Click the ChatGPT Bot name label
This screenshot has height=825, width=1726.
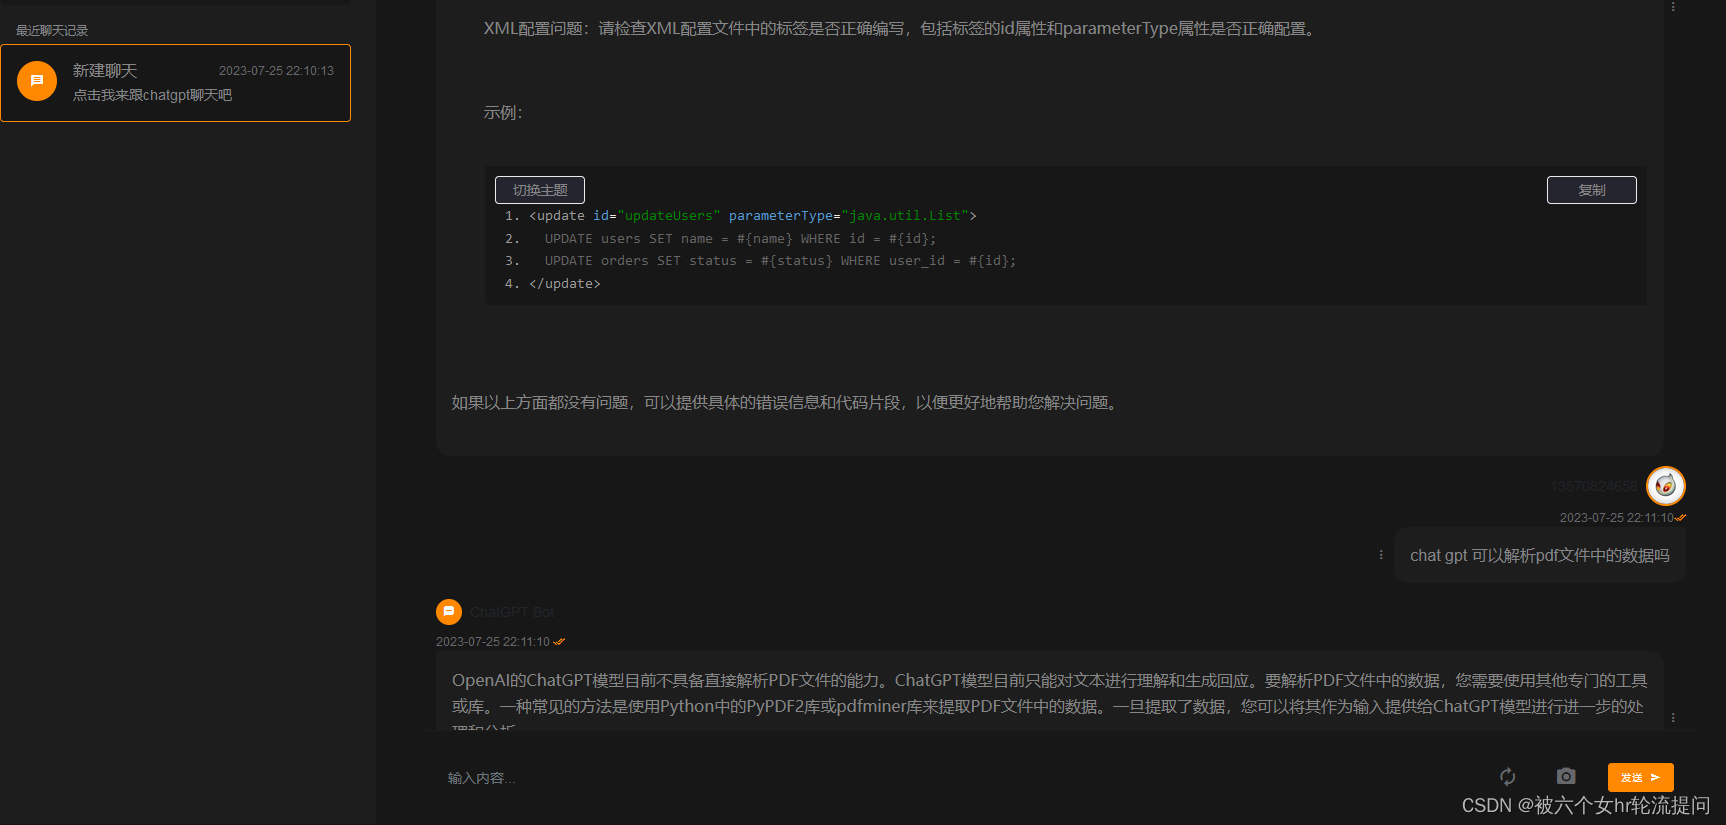point(512,612)
